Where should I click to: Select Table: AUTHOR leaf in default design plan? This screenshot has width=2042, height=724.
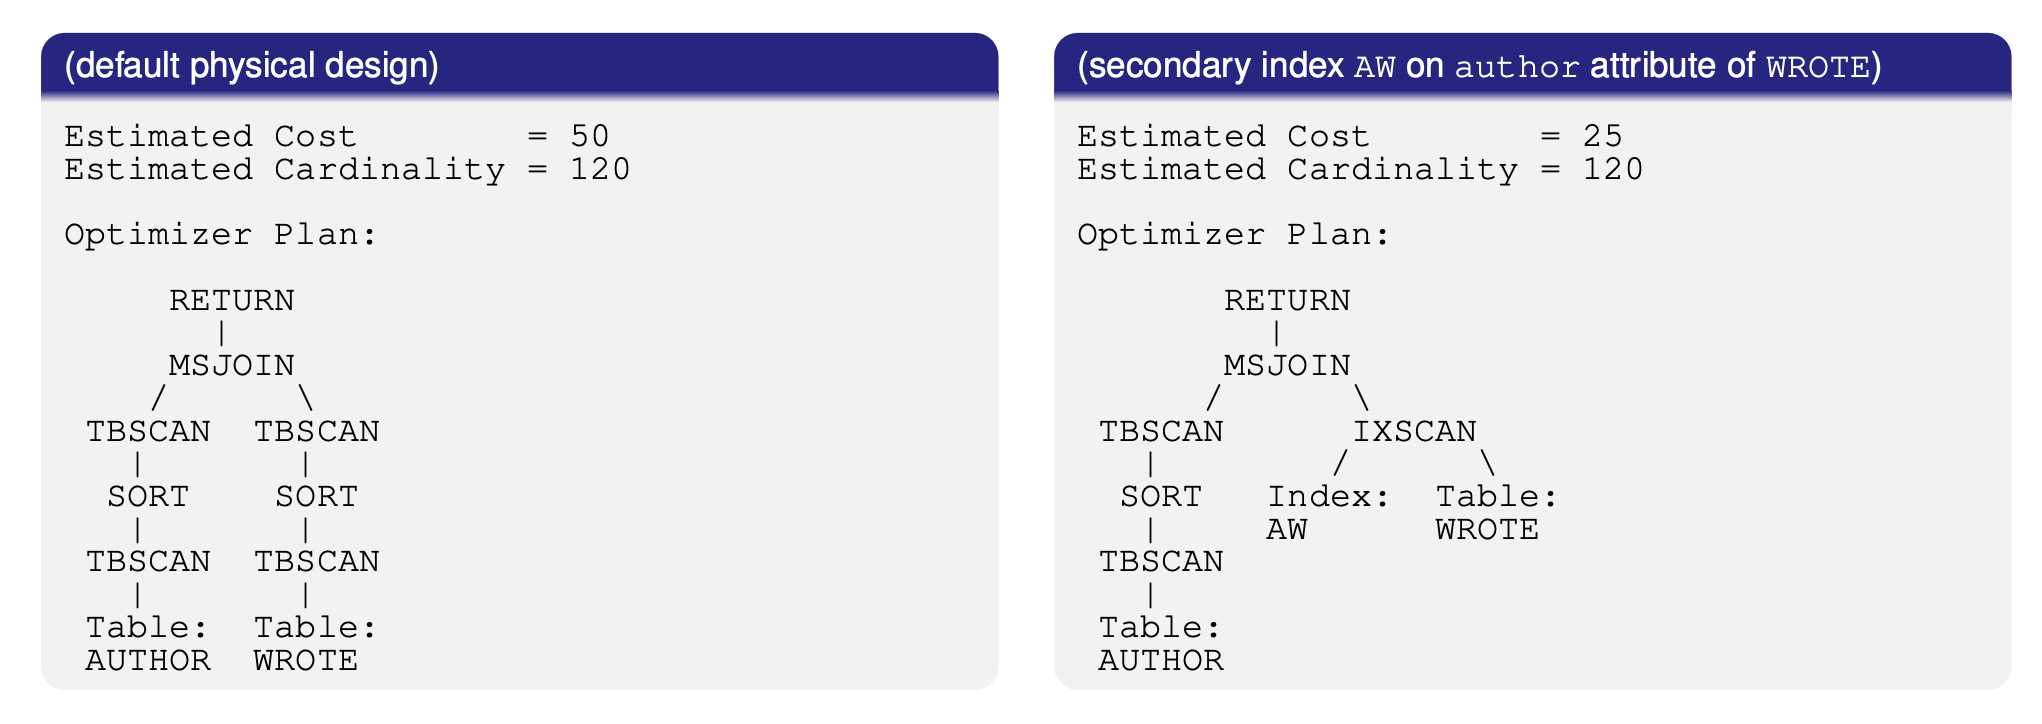click(x=148, y=643)
